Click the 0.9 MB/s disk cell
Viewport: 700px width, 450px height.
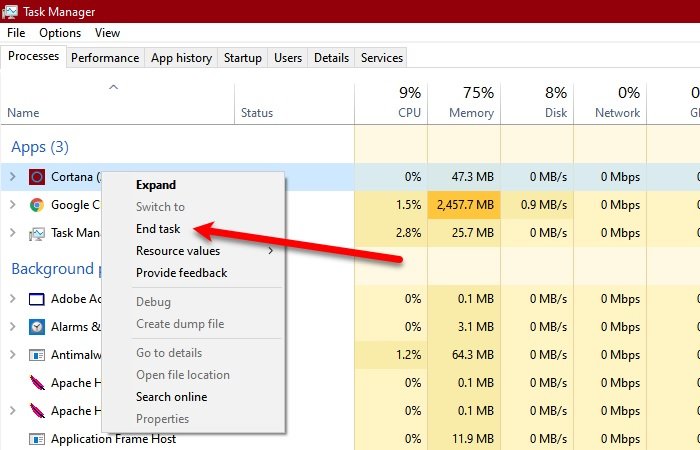click(x=537, y=205)
